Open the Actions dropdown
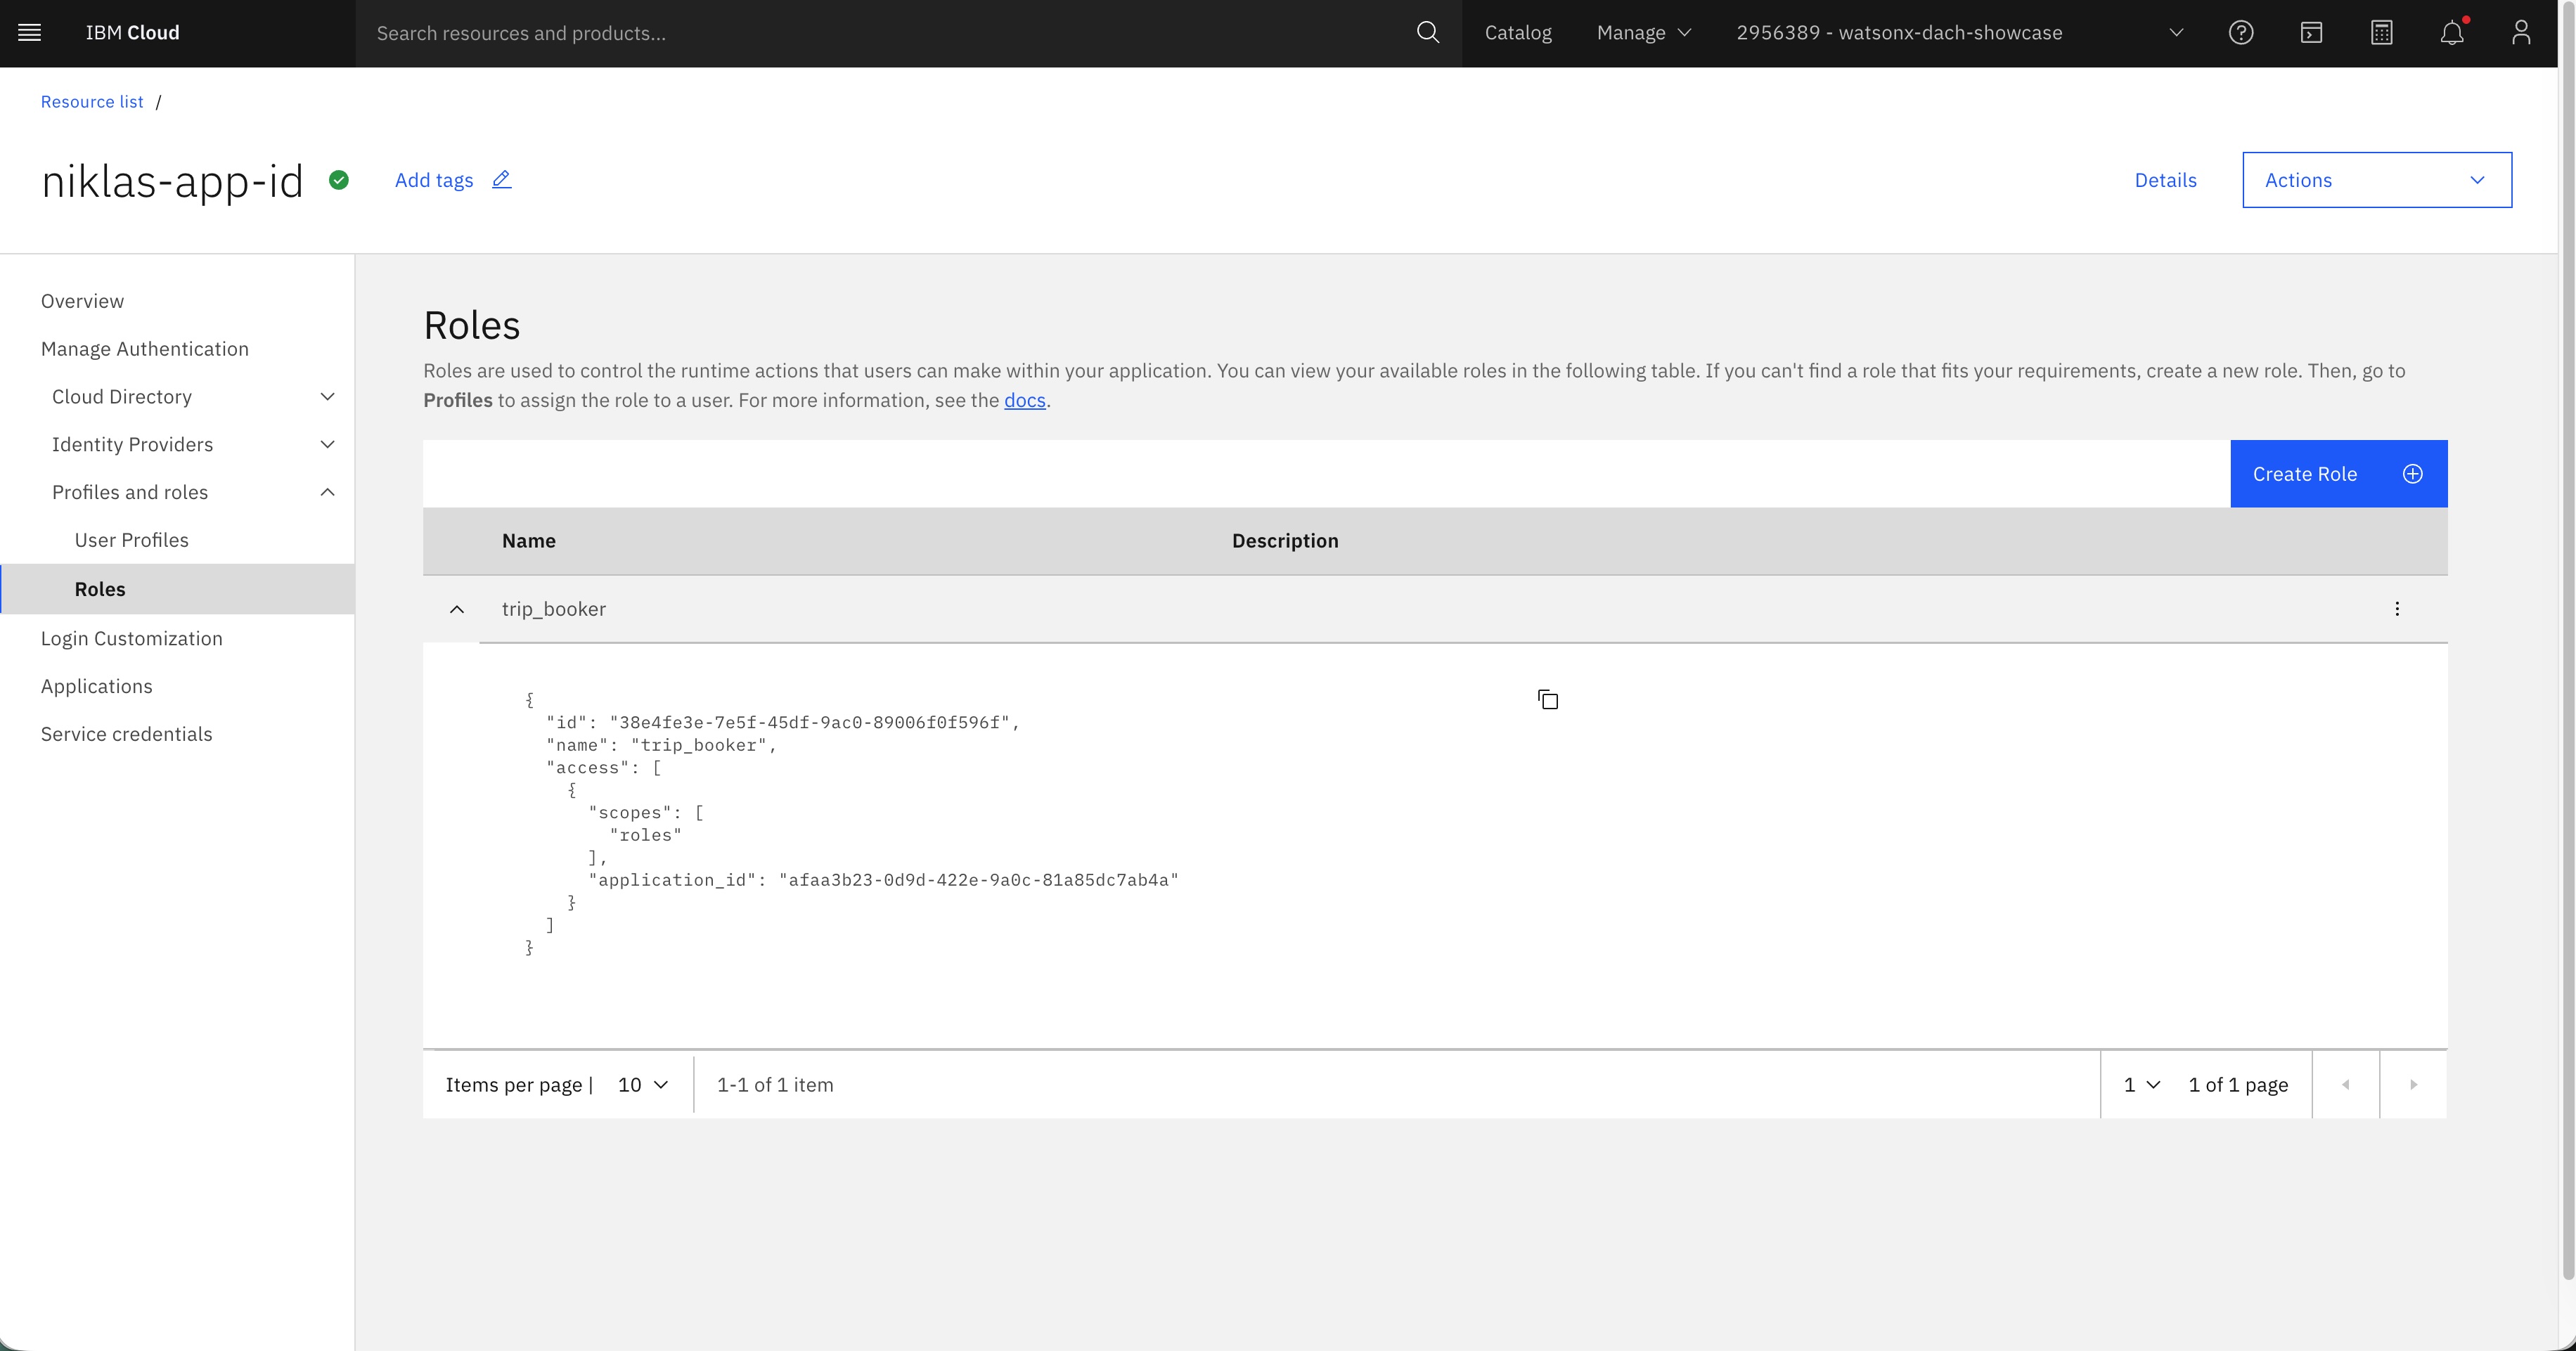 tap(2377, 180)
